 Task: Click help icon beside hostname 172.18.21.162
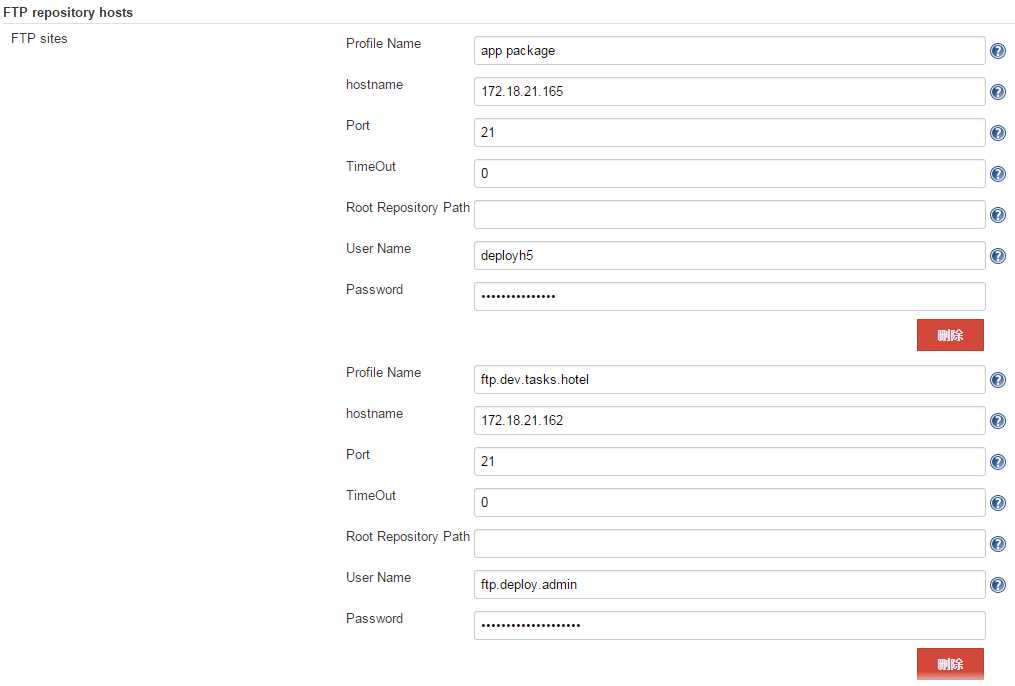point(997,421)
